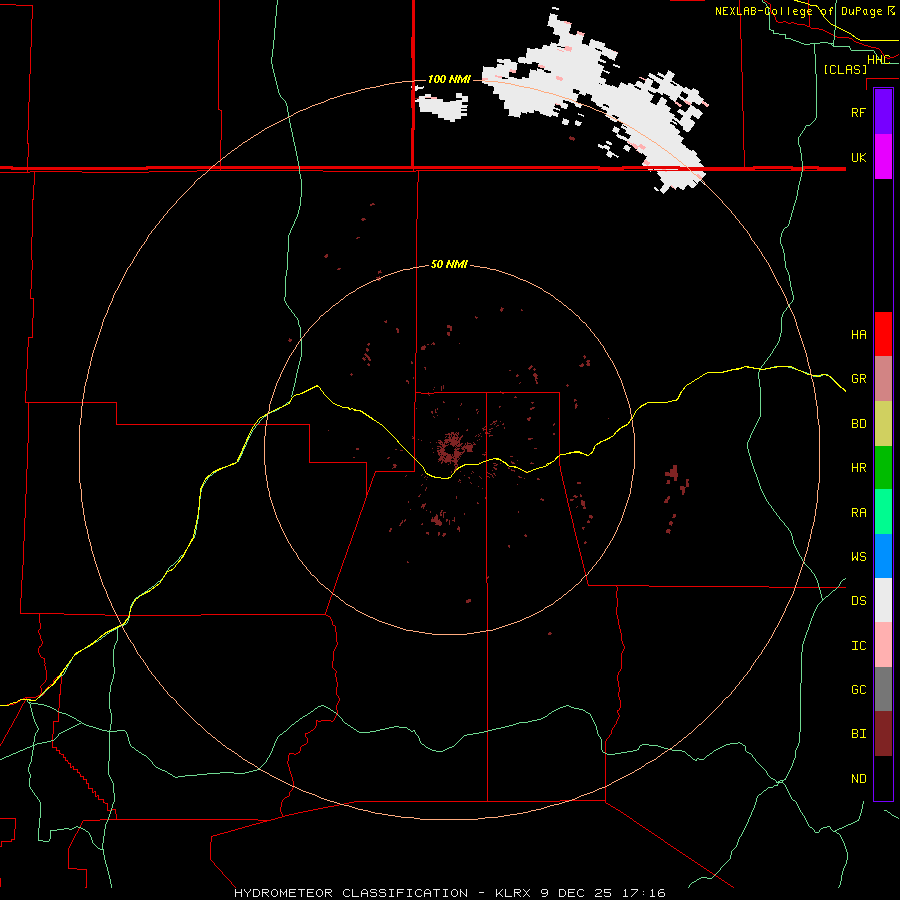Select the GR legend color block

[x=883, y=379]
